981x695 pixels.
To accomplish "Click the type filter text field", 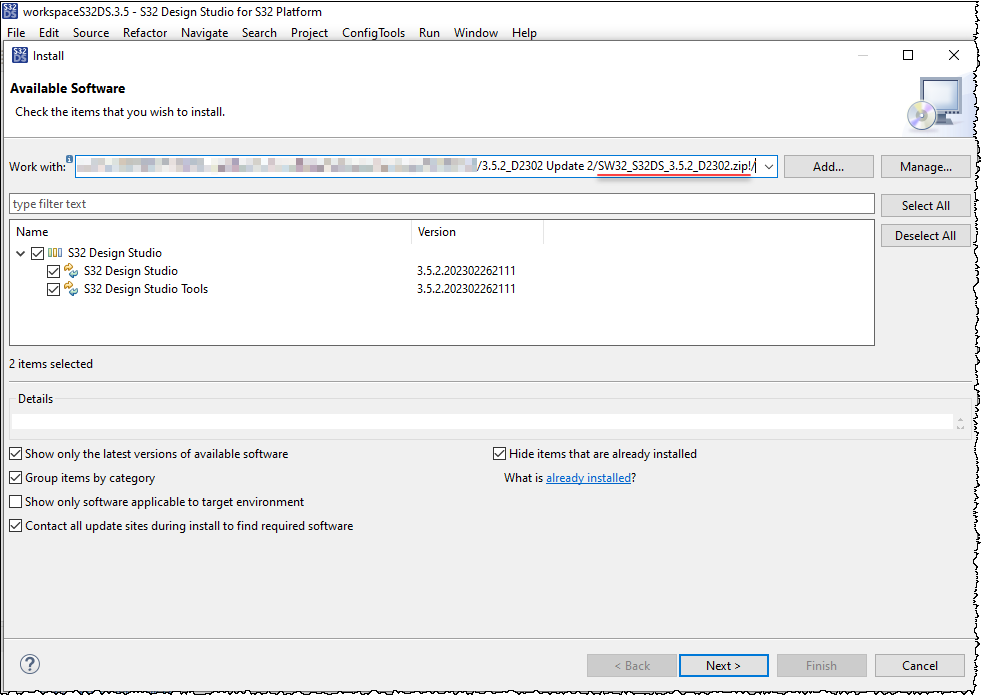I will (x=442, y=204).
